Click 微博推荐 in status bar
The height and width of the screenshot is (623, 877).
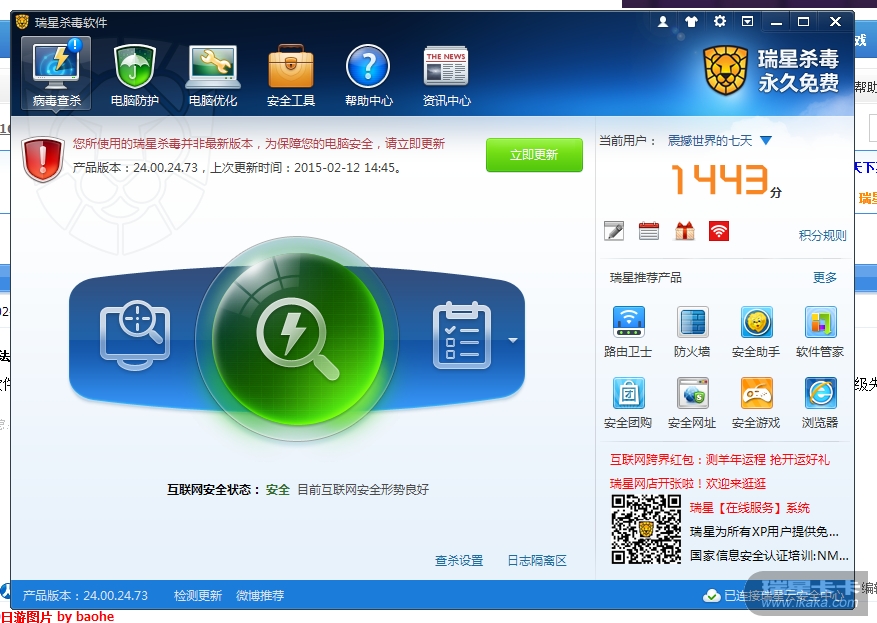tap(260, 596)
